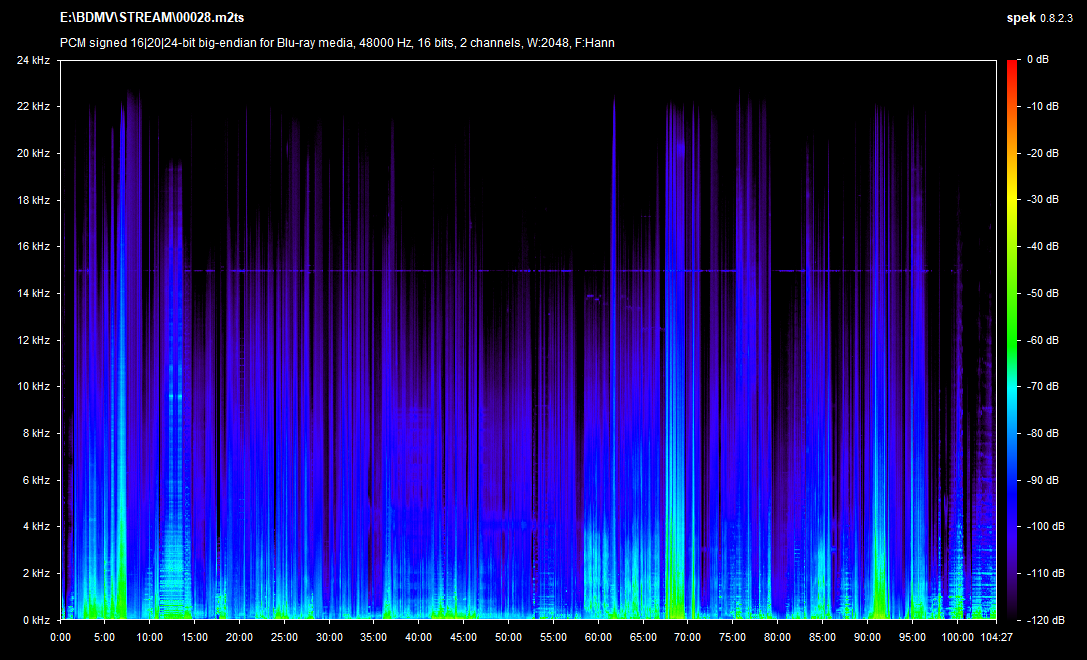Click the file path title 00028.m2ts
The height and width of the screenshot is (660, 1087).
click(152, 18)
